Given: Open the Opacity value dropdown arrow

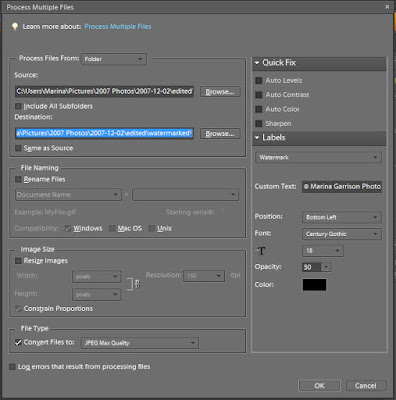Looking at the screenshot, I should click(326, 267).
